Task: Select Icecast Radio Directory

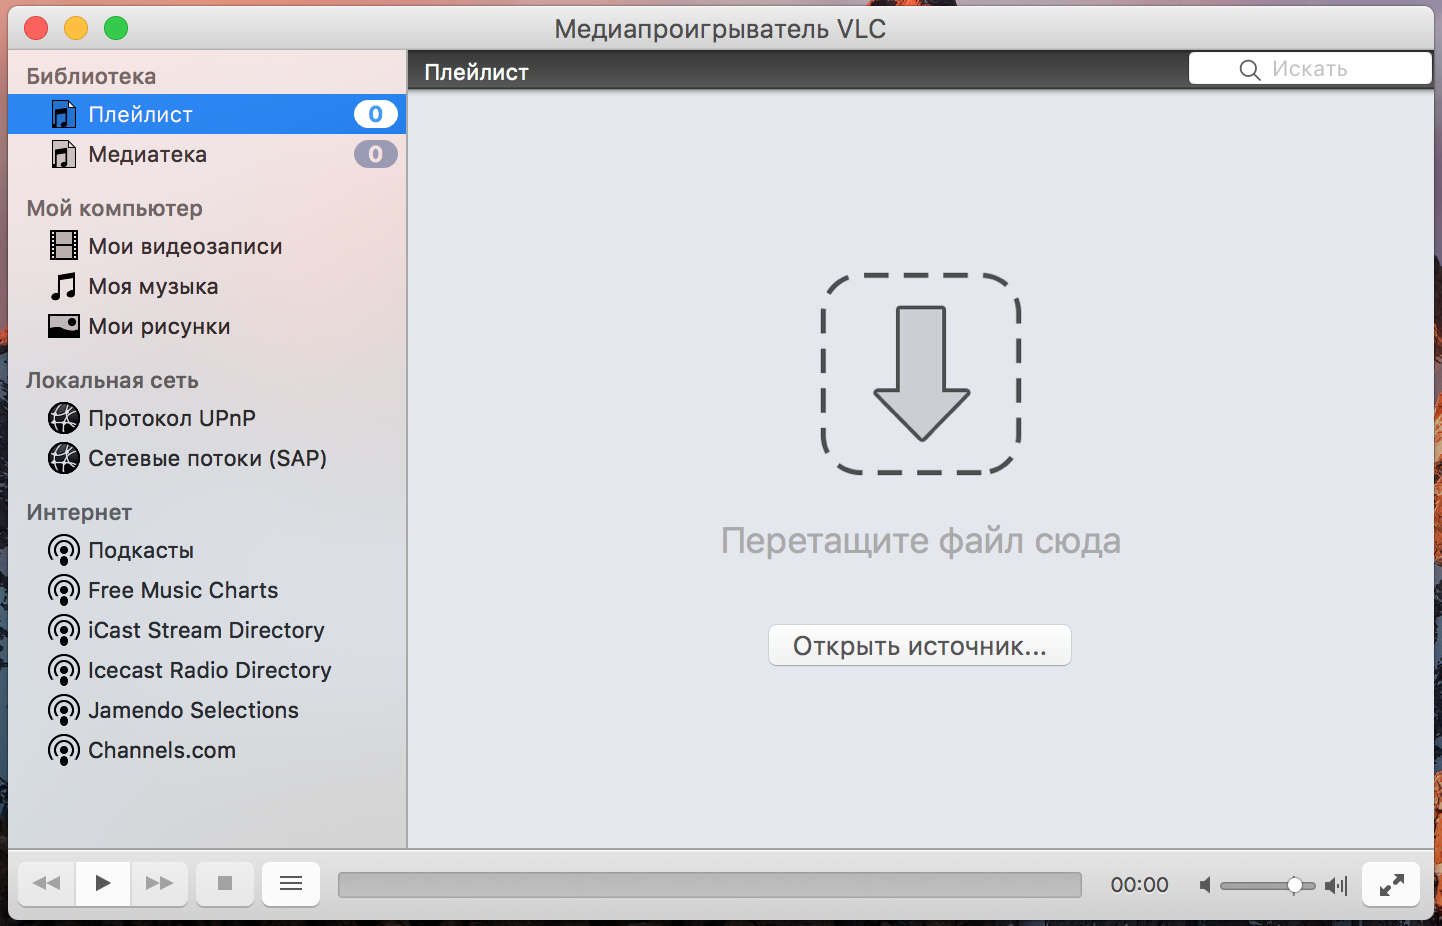Action: point(209,671)
